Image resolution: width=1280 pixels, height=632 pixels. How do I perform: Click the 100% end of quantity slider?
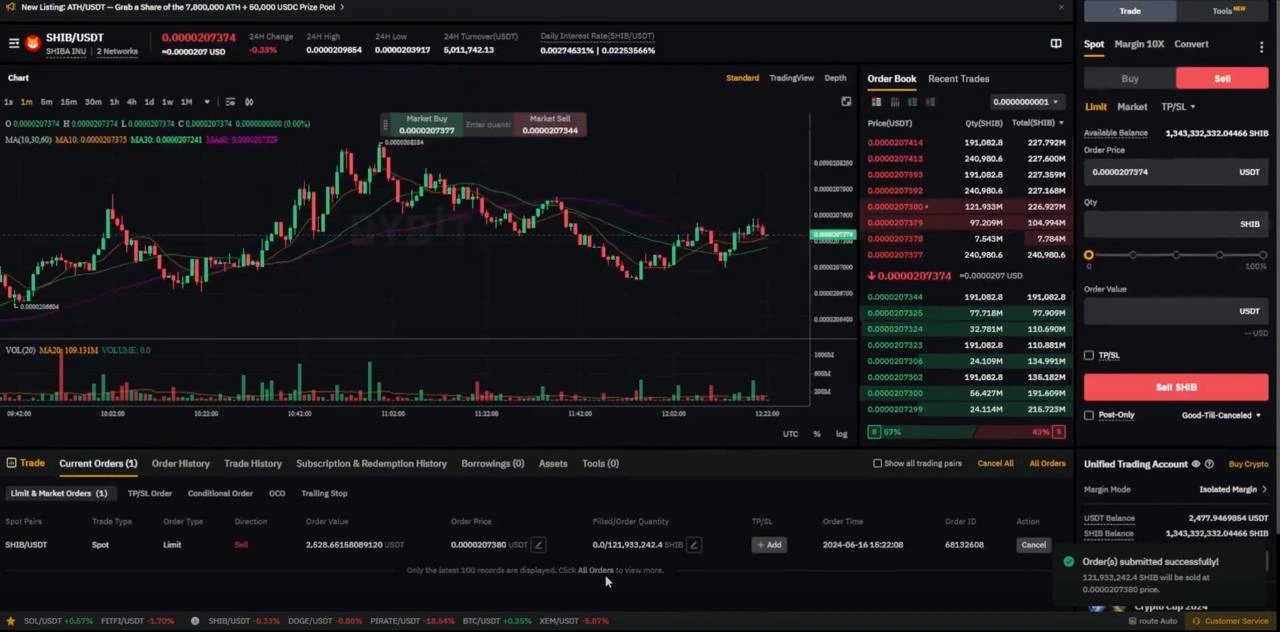pos(1263,255)
